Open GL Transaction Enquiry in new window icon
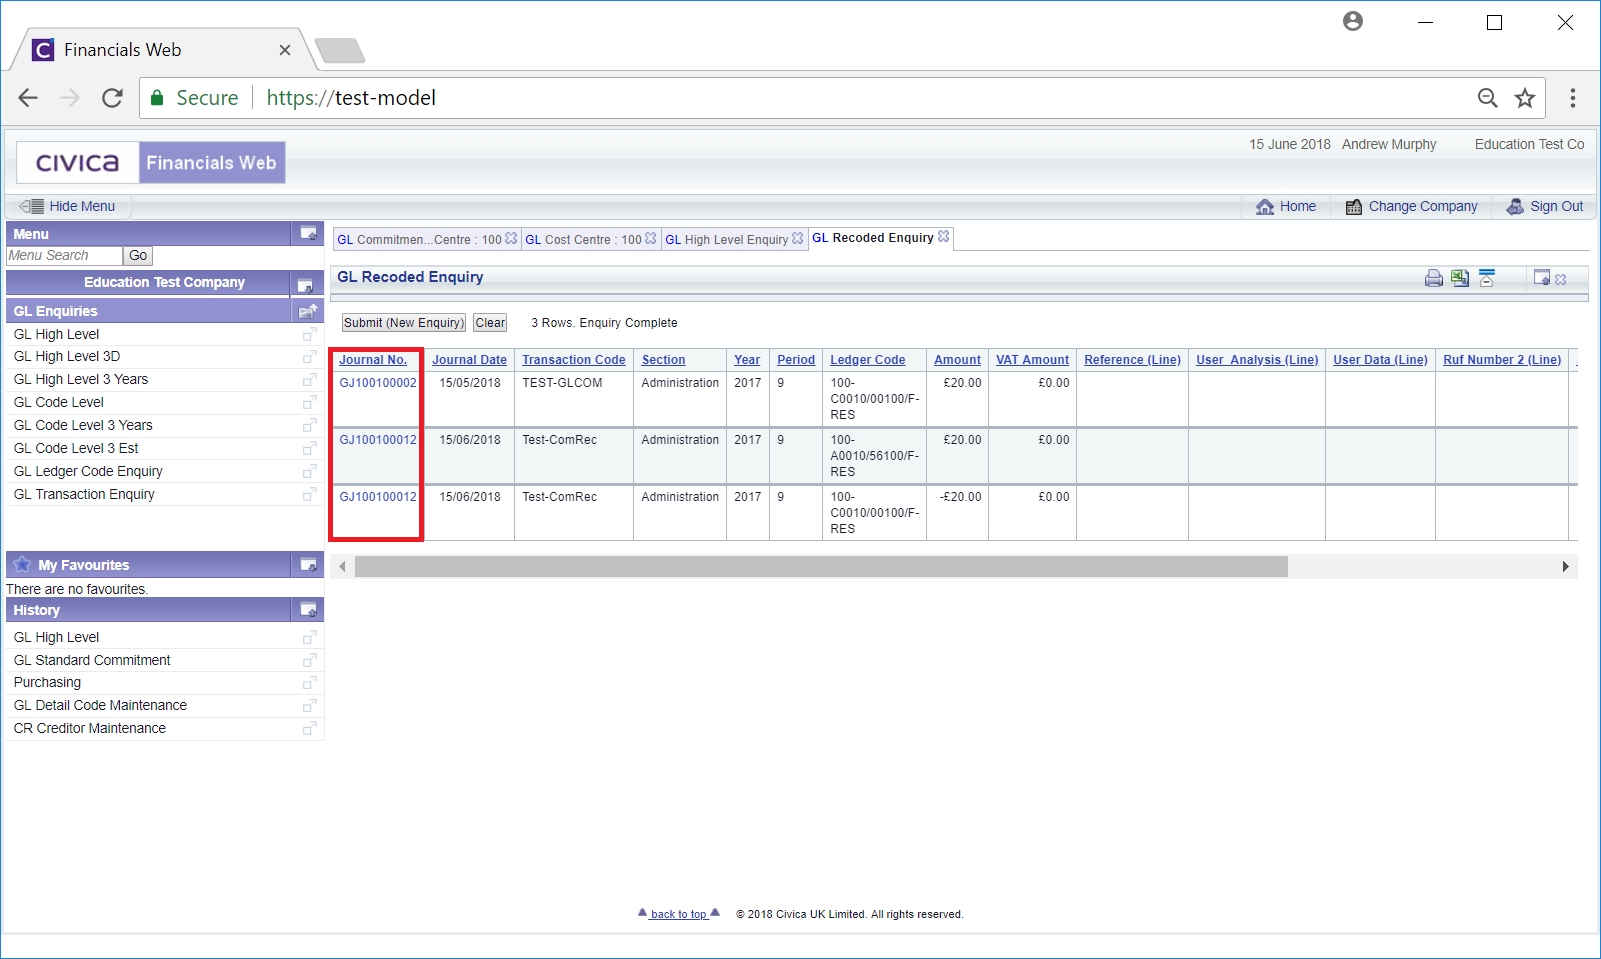The width and height of the screenshot is (1601, 959). pyautogui.click(x=310, y=495)
